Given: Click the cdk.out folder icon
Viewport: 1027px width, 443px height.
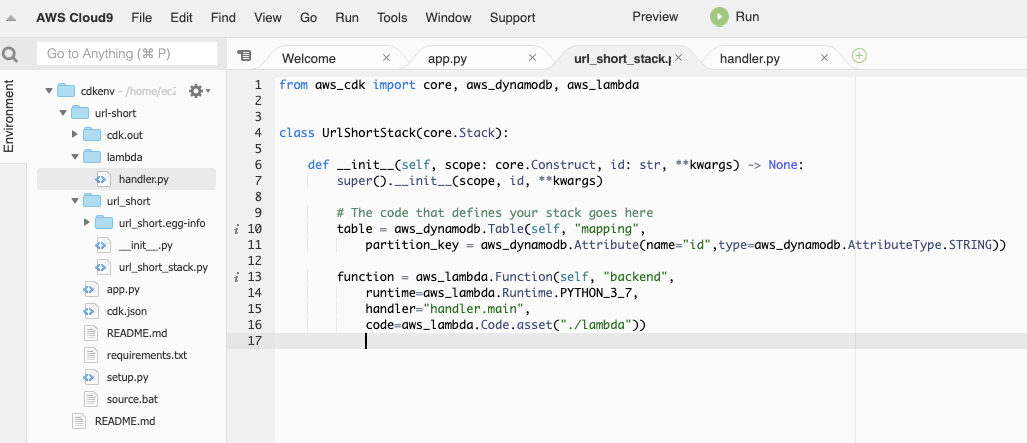Looking at the screenshot, I should pyautogui.click(x=91, y=134).
